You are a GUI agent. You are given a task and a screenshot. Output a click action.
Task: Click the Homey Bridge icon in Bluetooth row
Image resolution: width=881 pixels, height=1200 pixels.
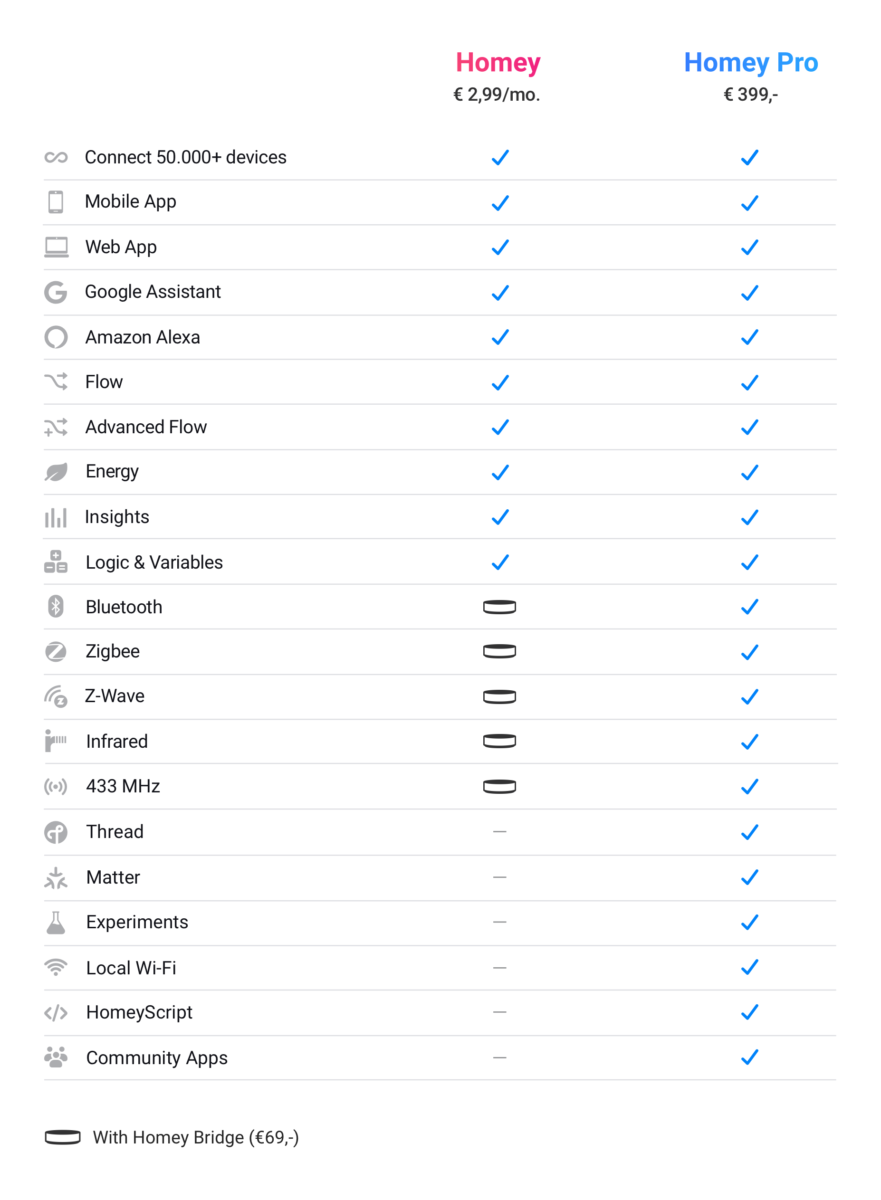[x=499, y=607]
